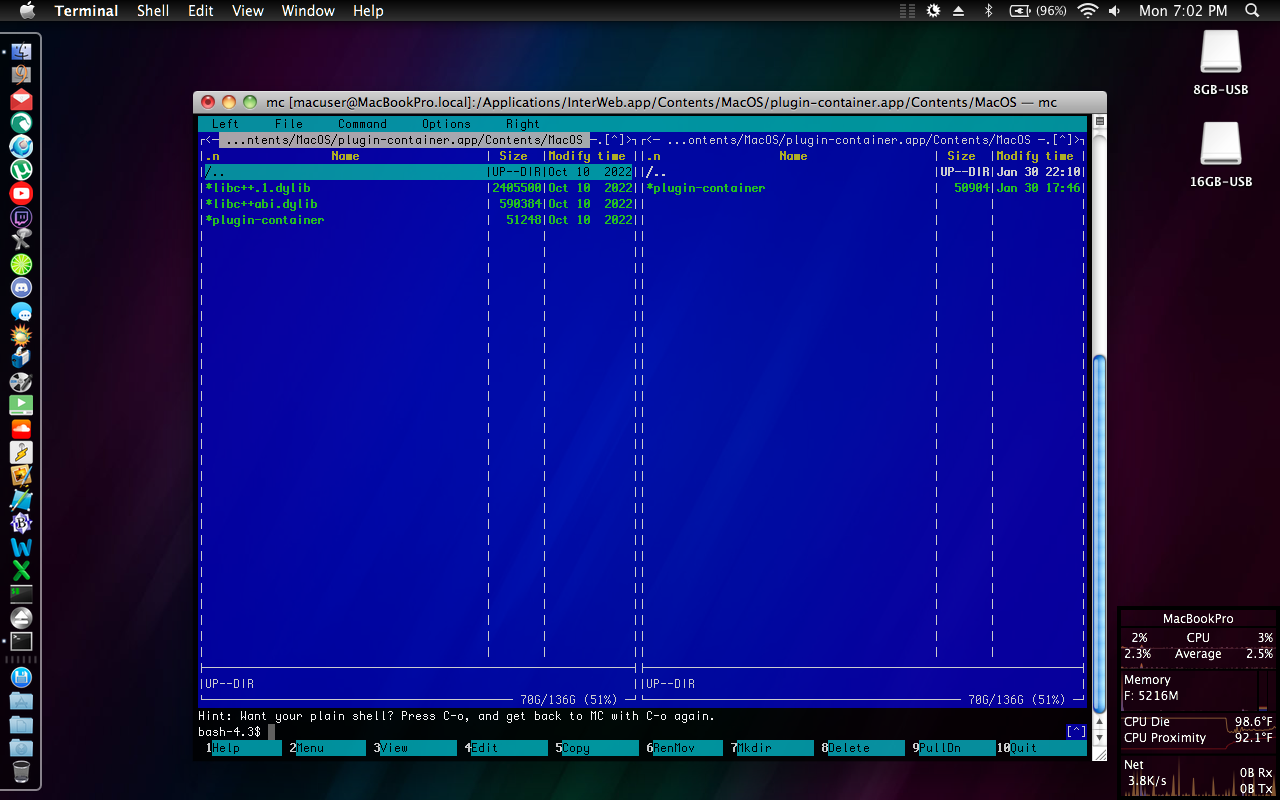The width and height of the screenshot is (1280, 800).
Task: Click the 1 Help function key button
Action: (246, 748)
